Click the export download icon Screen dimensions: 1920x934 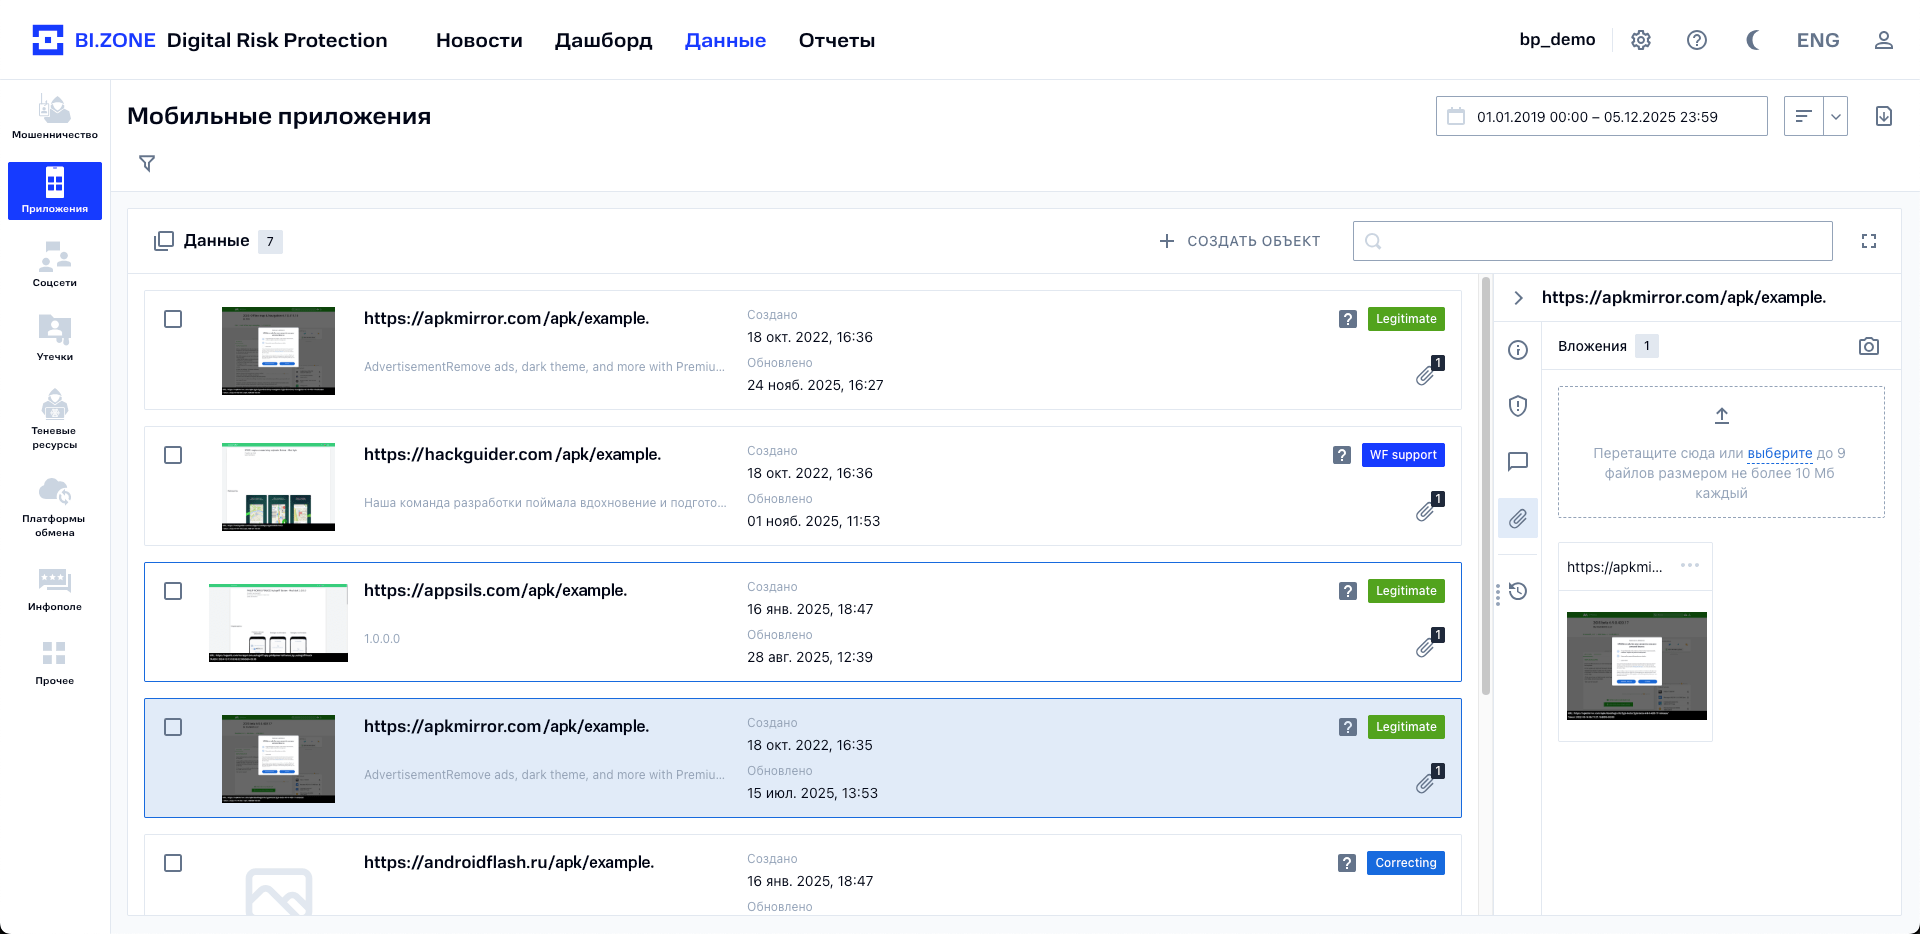pyautogui.click(x=1883, y=116)
